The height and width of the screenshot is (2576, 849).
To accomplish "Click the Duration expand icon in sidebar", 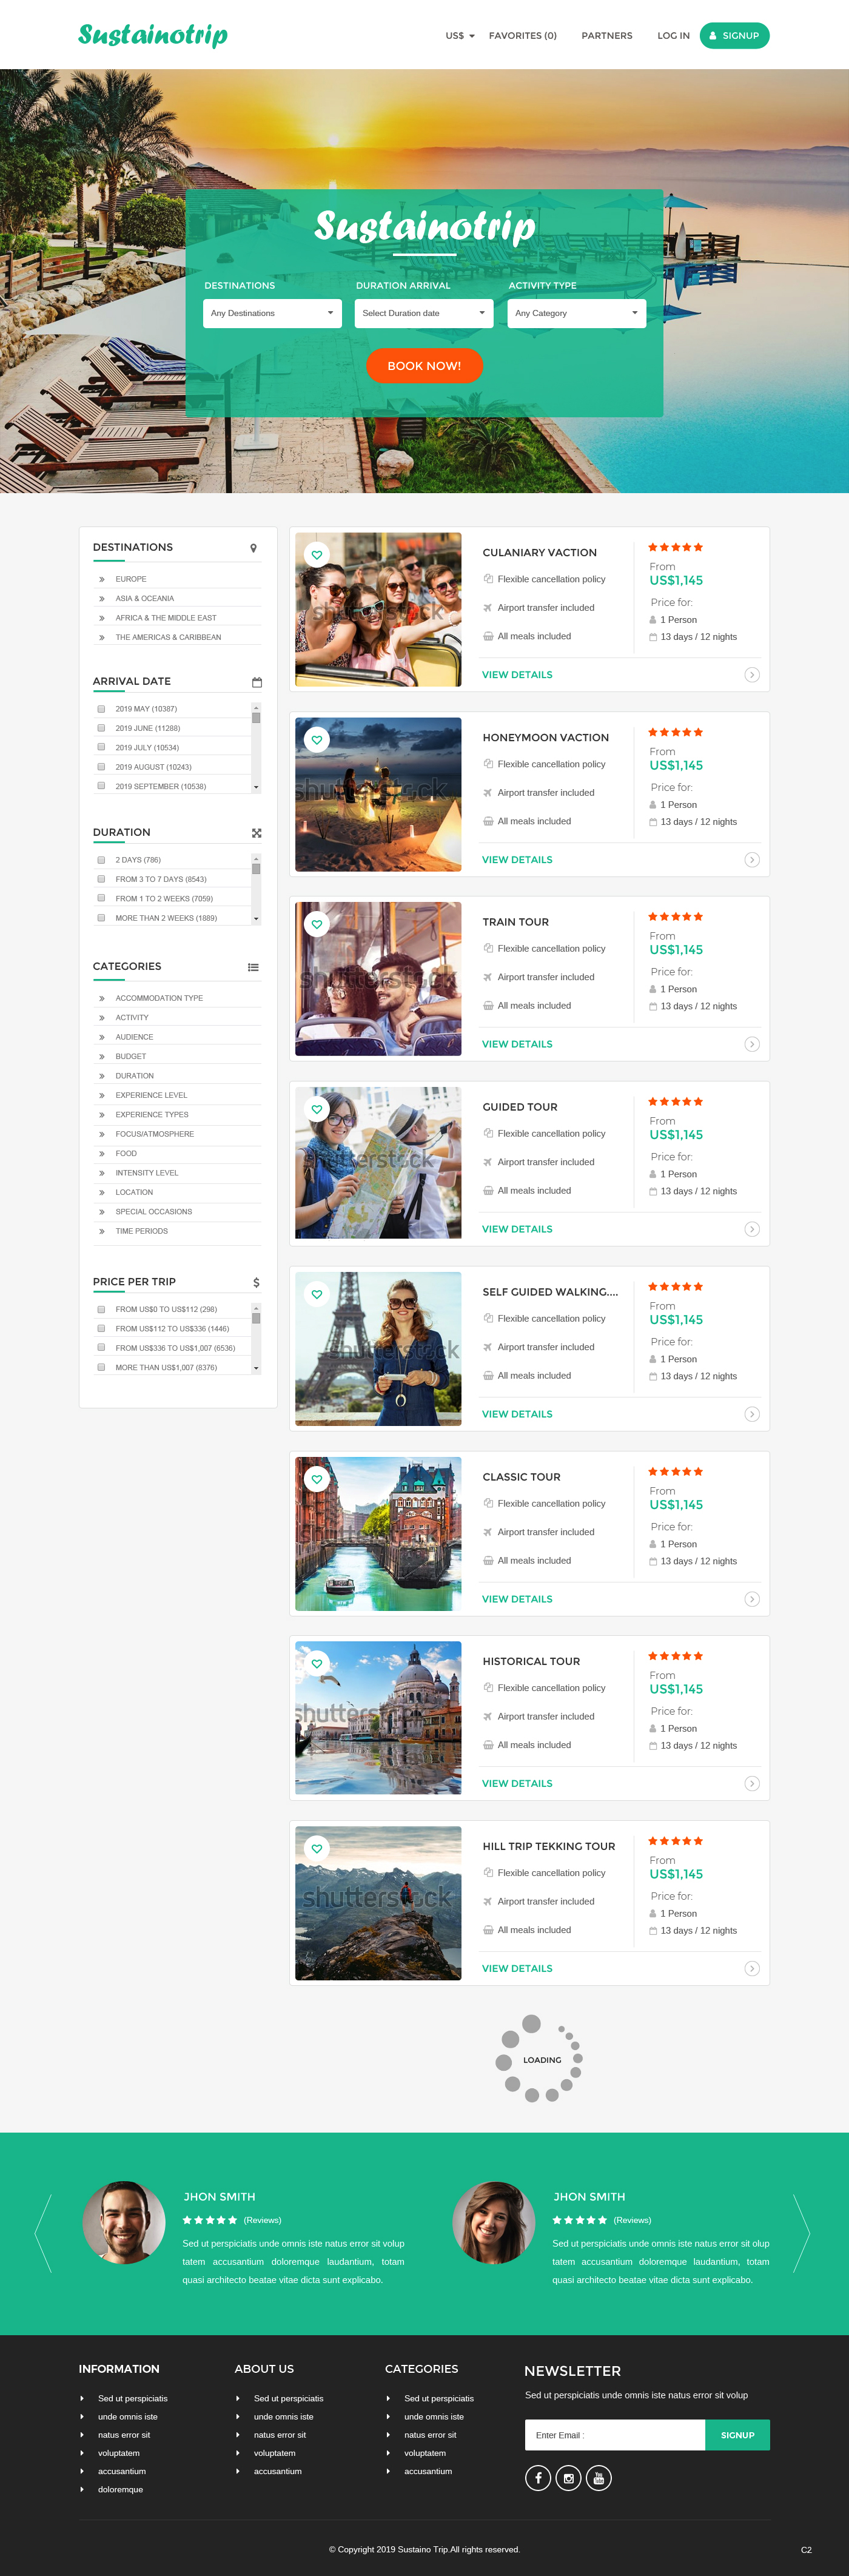I will pyautogui.click(x=257, y=833).
